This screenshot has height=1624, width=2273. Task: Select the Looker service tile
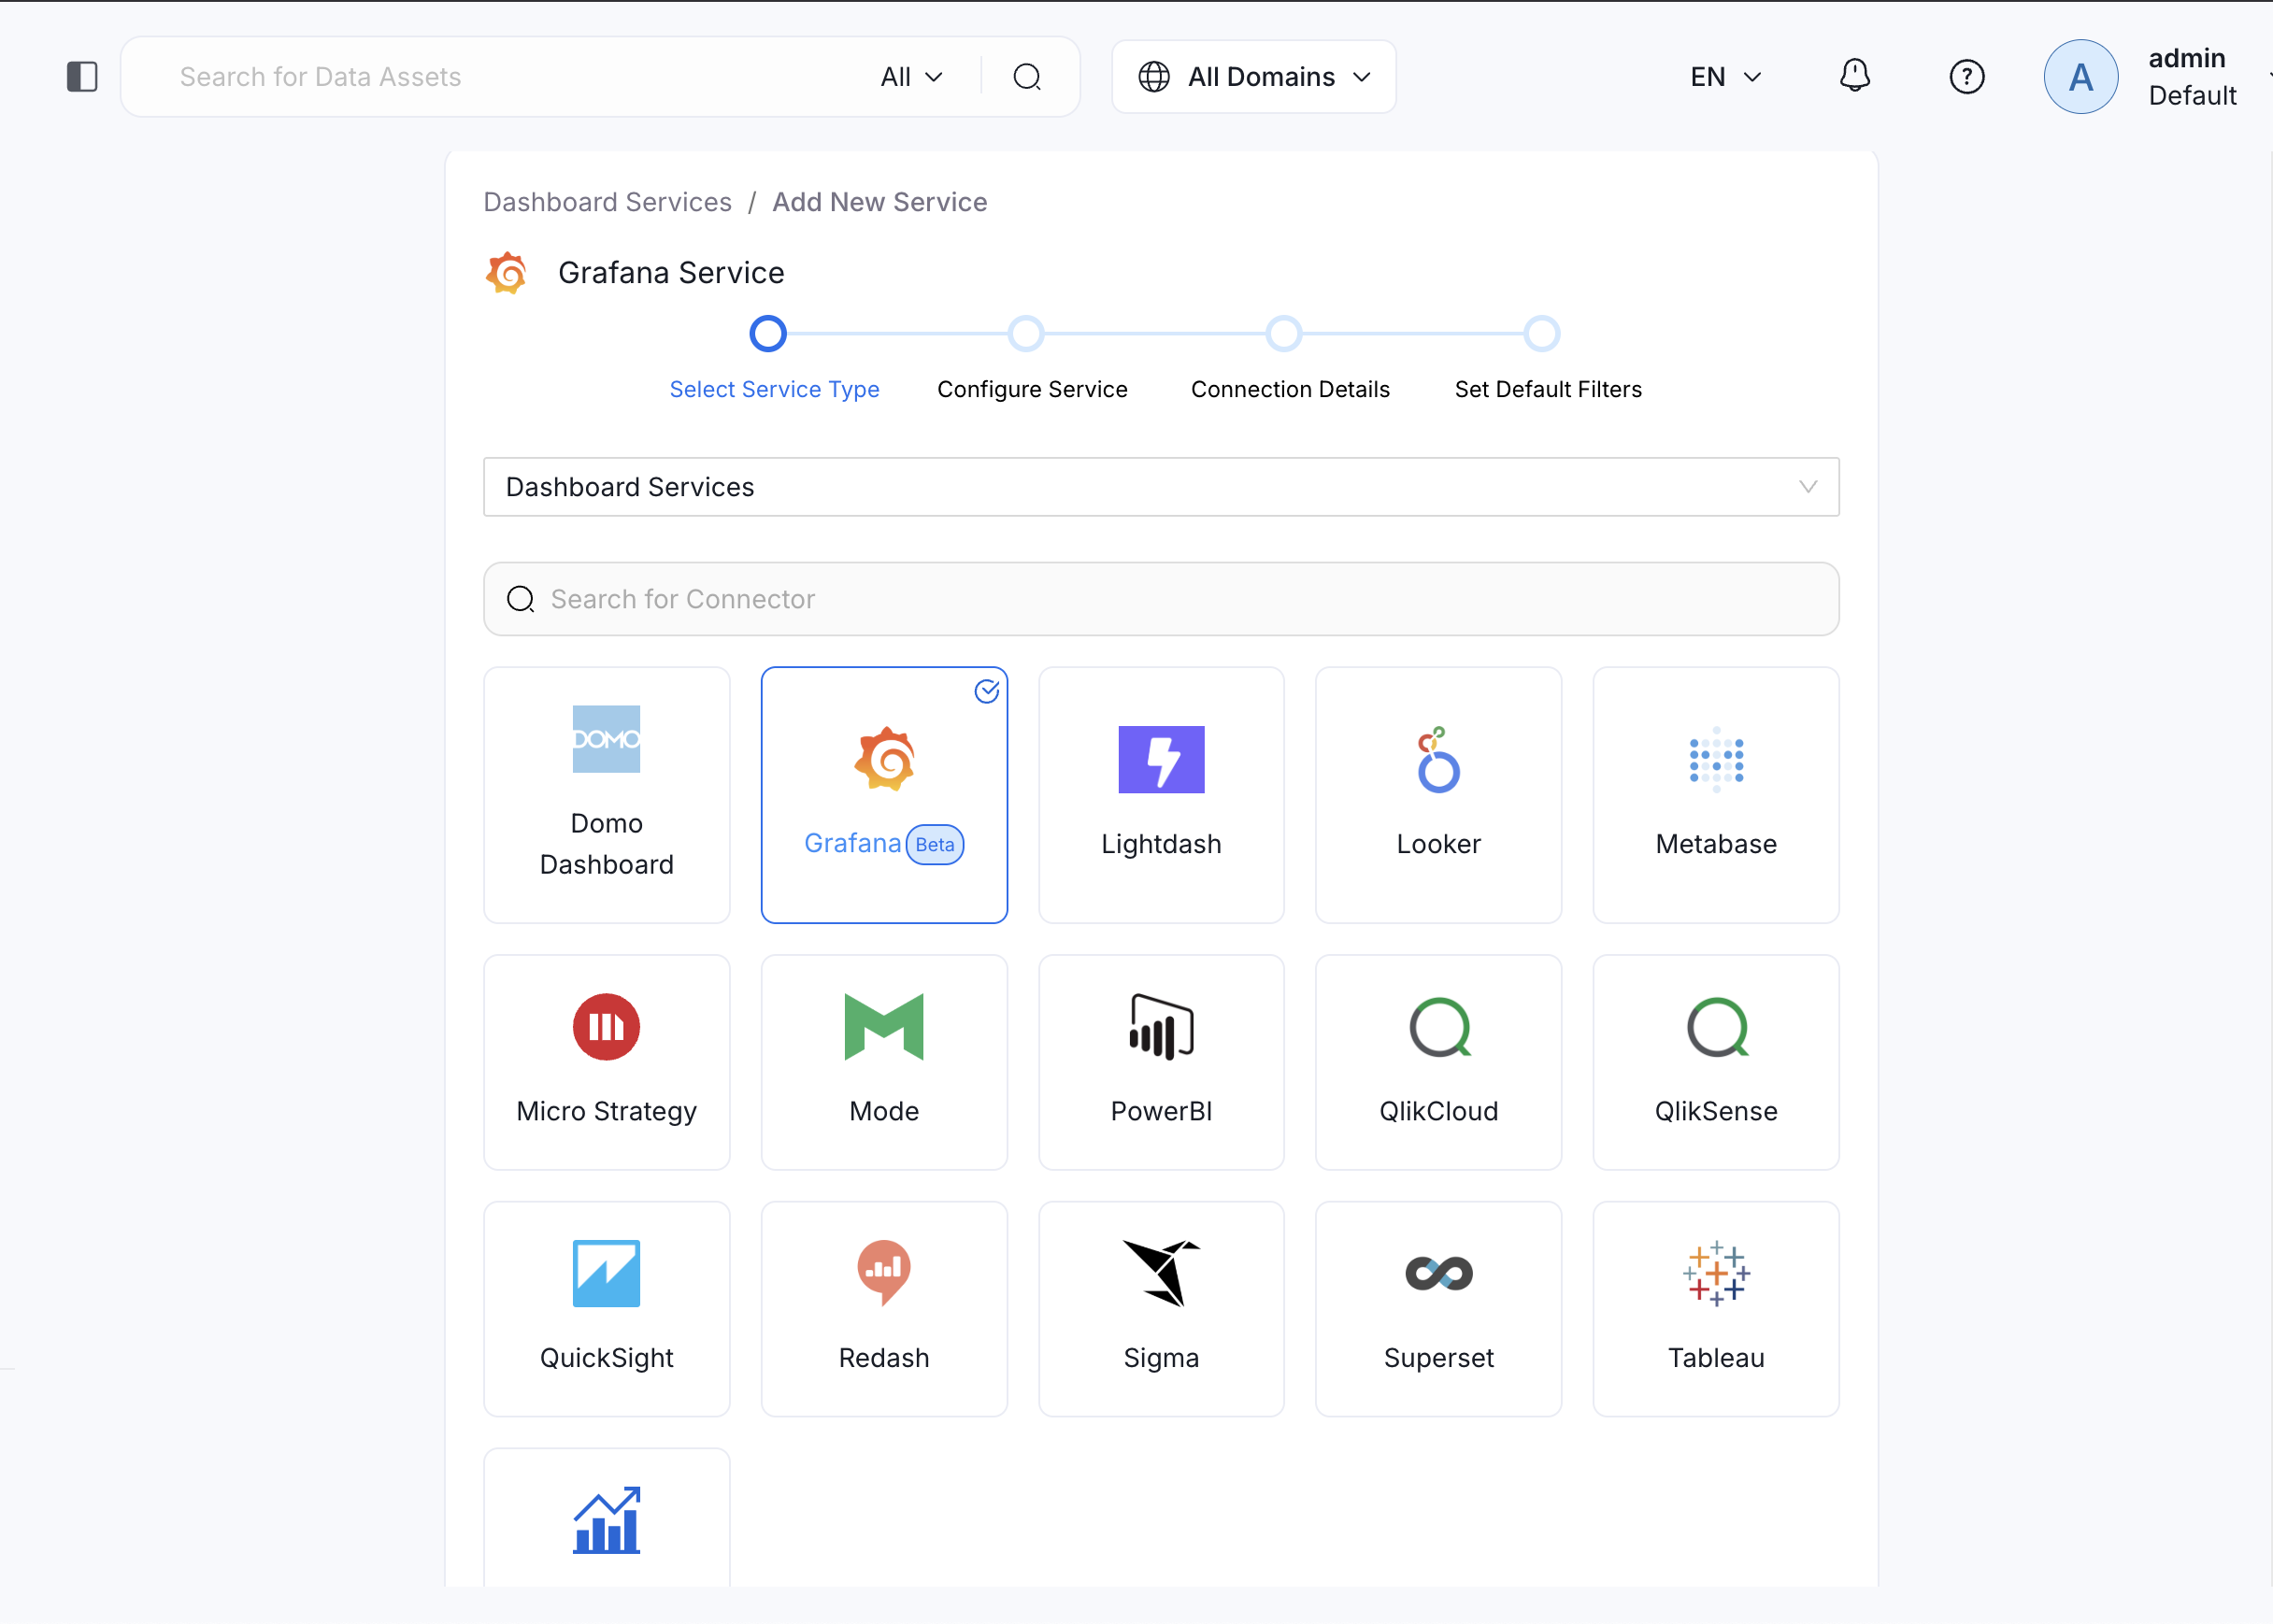point(1437,794)
